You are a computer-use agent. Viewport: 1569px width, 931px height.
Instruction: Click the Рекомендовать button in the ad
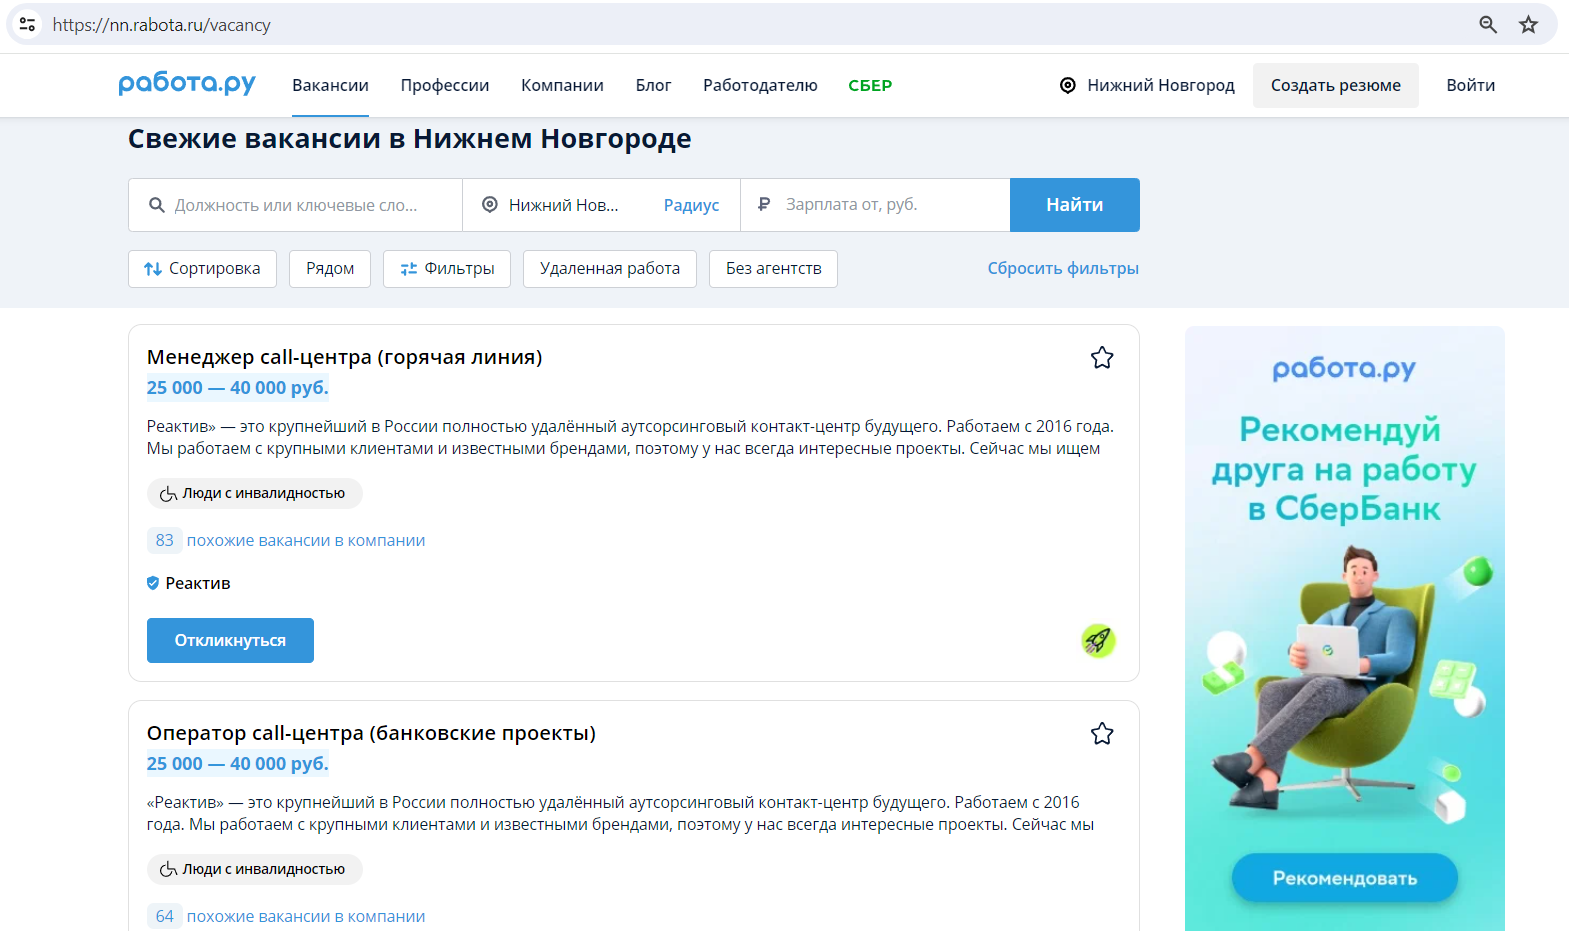(x=1345, y=878)
